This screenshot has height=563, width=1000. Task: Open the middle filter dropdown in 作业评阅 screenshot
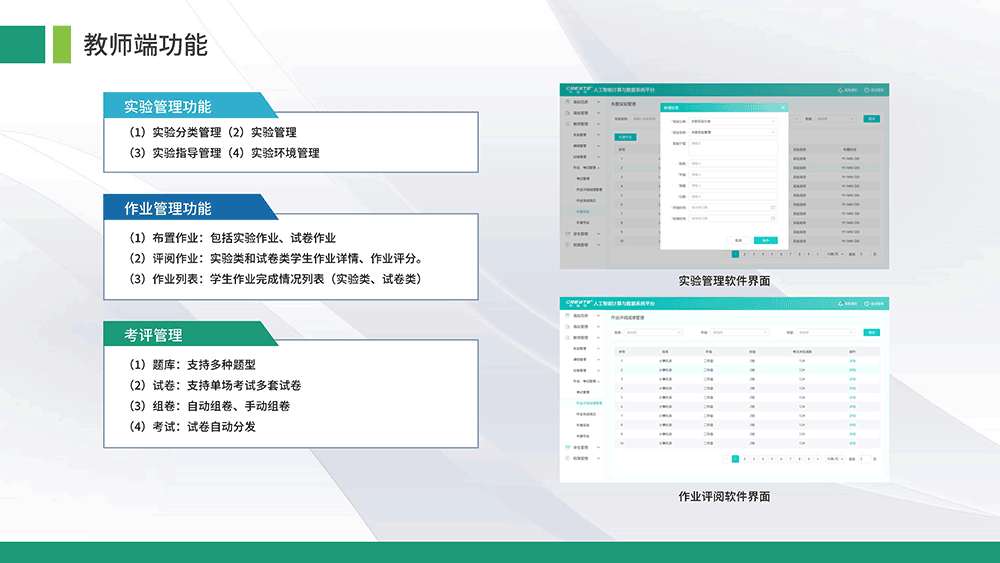pyautogui.click(x=740, y=332)
